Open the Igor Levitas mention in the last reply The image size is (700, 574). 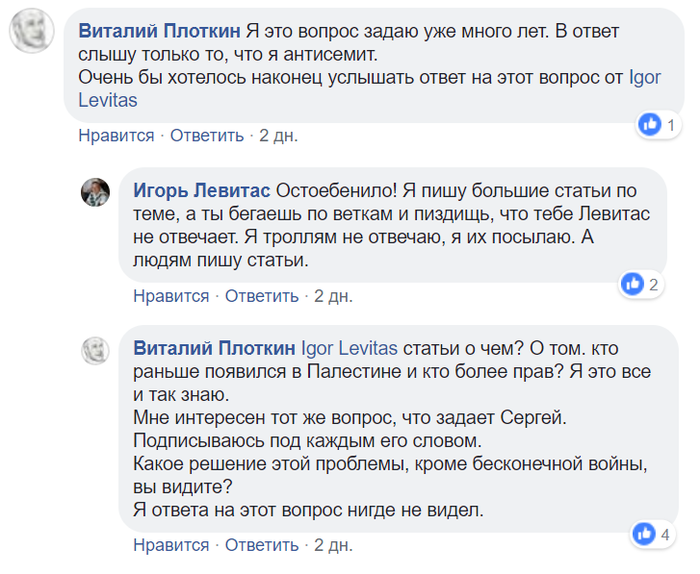point(350,349)
